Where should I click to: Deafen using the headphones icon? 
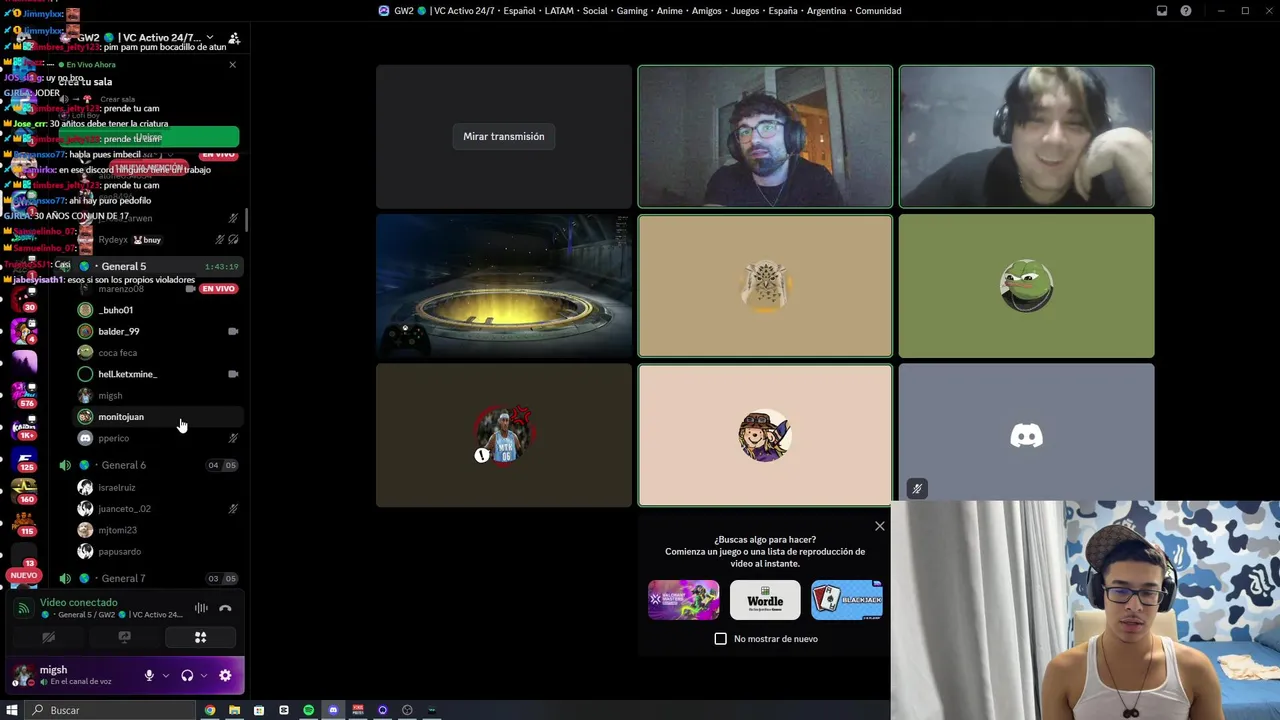pos(187,676)
